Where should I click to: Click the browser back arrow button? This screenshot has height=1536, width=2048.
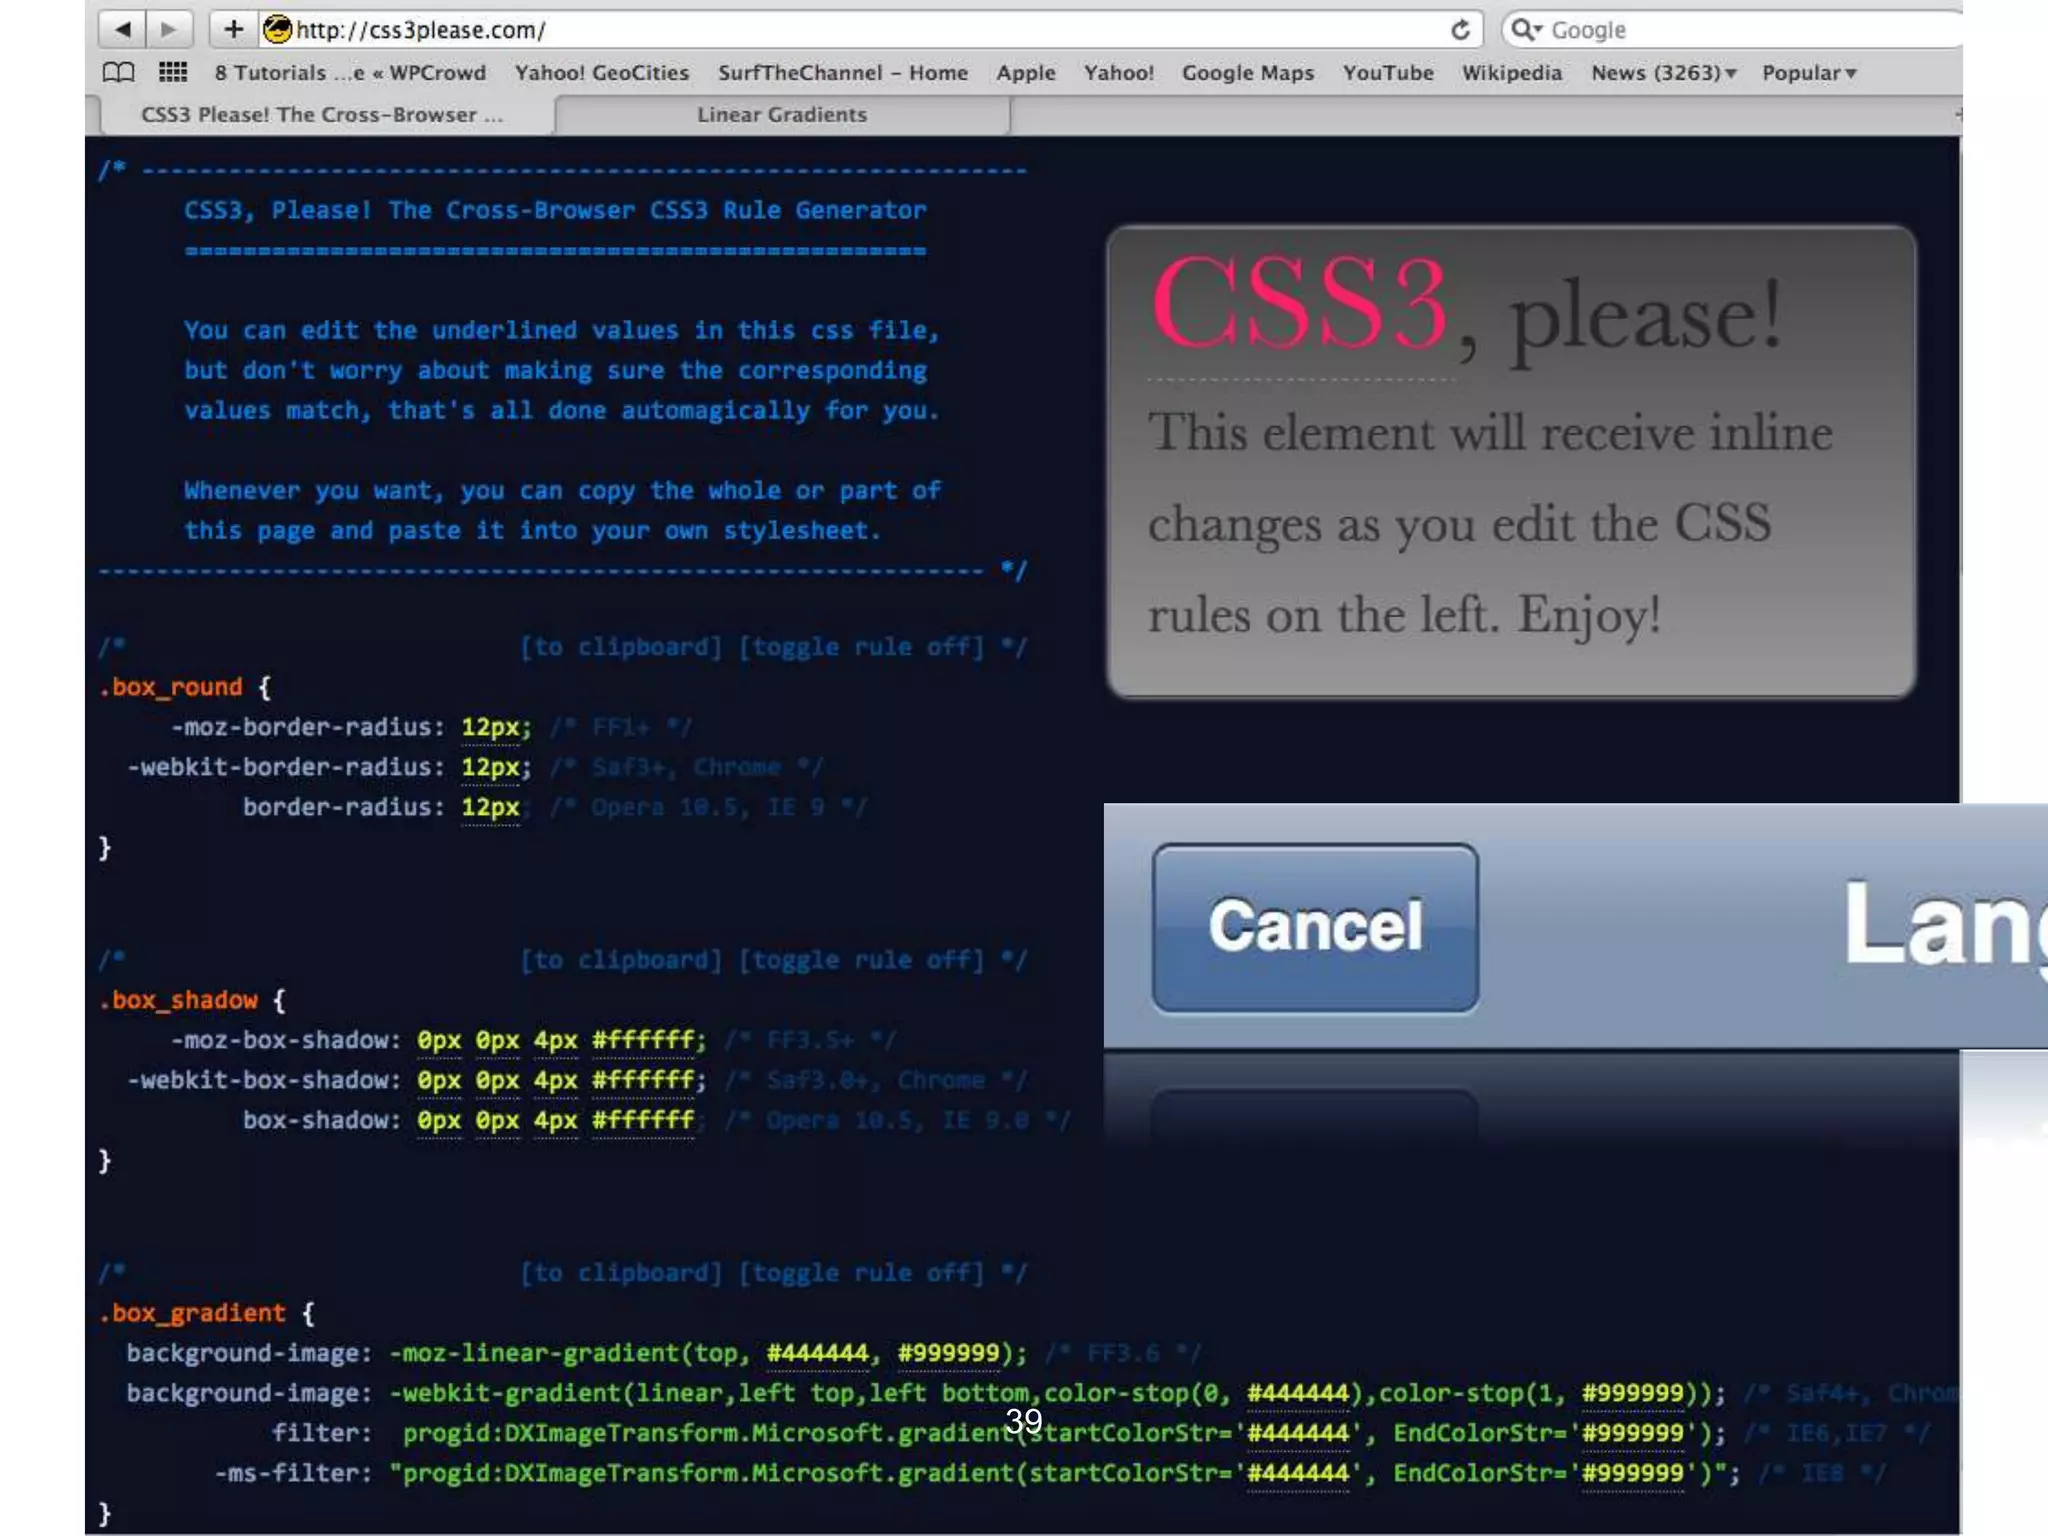(123, 29)
